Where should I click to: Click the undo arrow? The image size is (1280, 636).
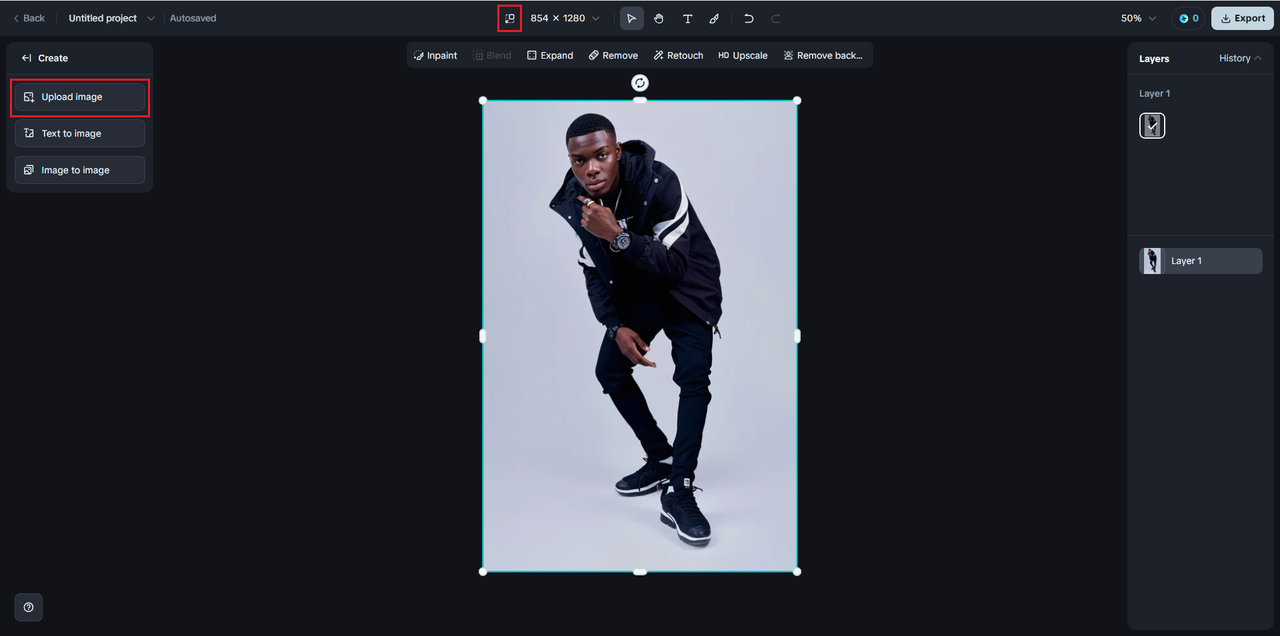point(749,18)
